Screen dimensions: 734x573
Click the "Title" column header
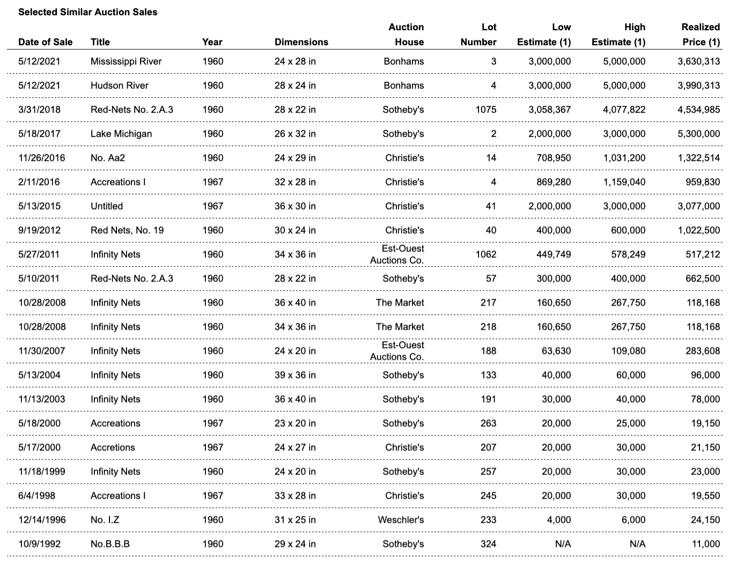100,42
